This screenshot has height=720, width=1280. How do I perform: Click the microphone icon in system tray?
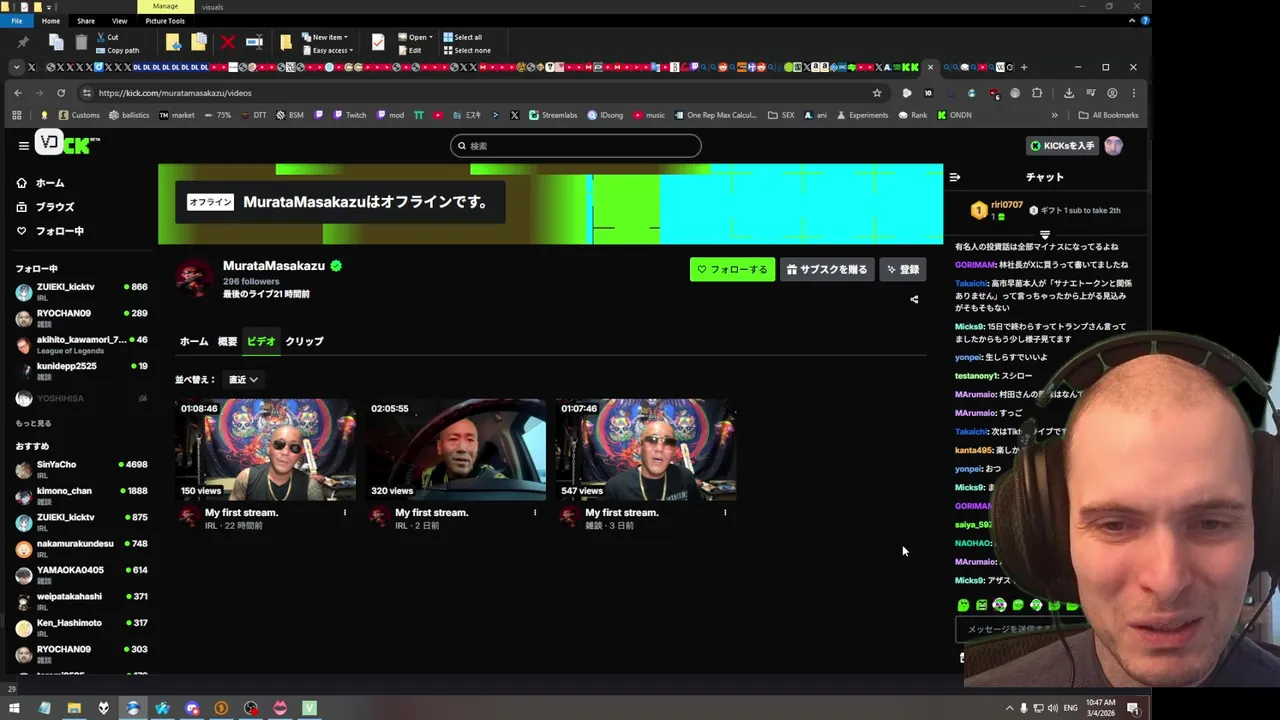(1023, 708)
